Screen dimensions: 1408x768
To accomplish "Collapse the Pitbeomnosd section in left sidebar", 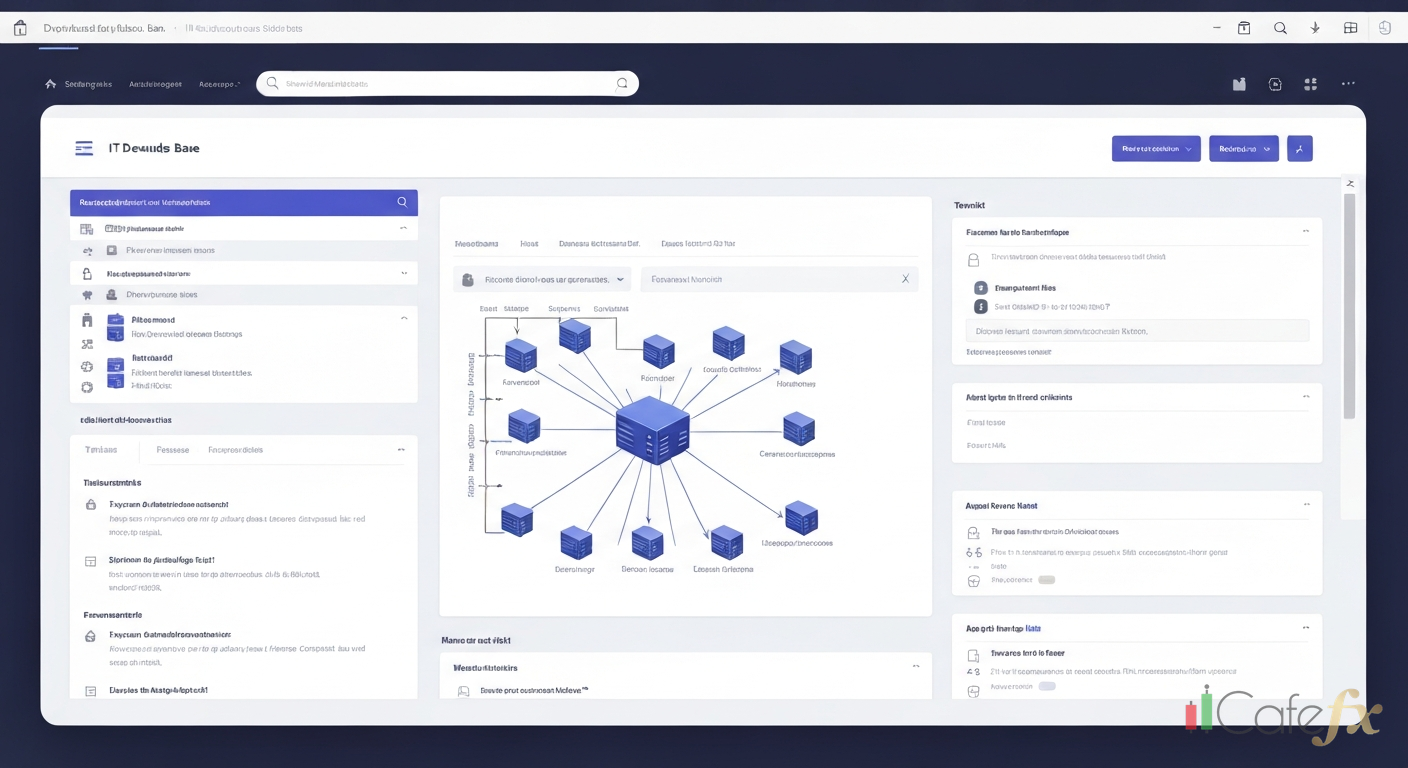I will [403, 318].
